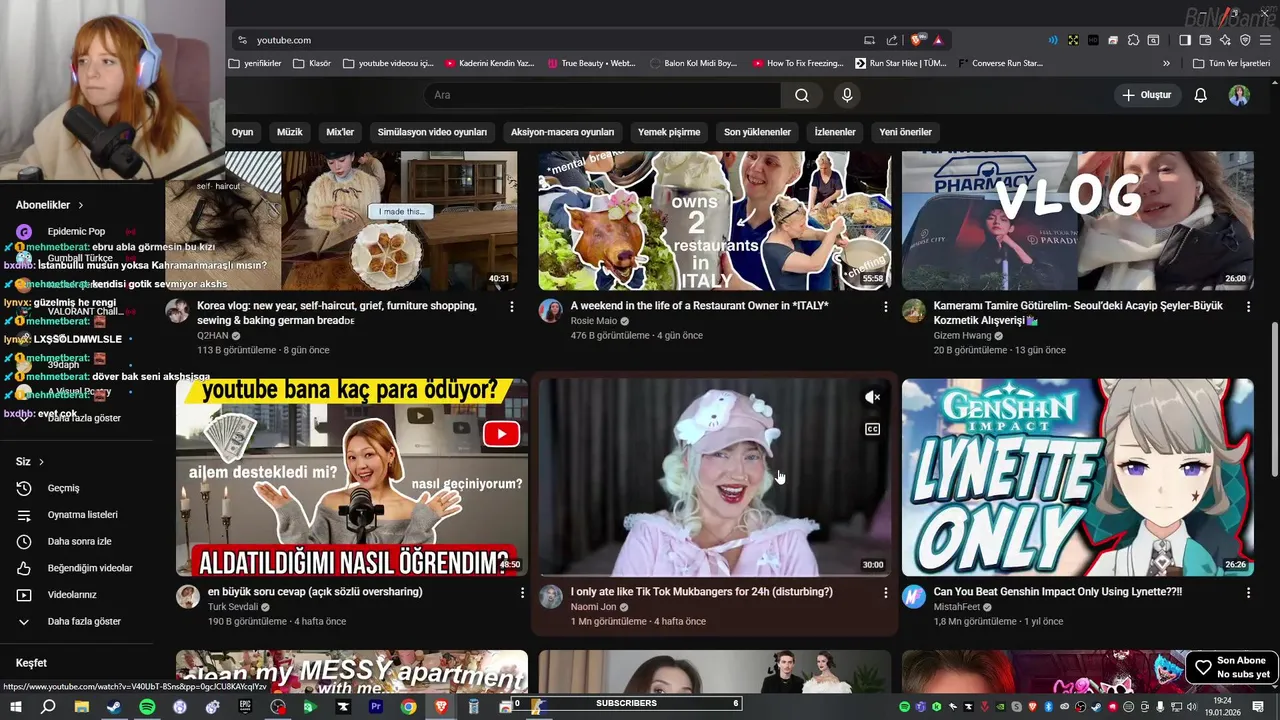Select the Aksiyon-macera oyunları chip
This screenshot has height=720, width=1280.
pyautogui.click(x=562, y=132)
